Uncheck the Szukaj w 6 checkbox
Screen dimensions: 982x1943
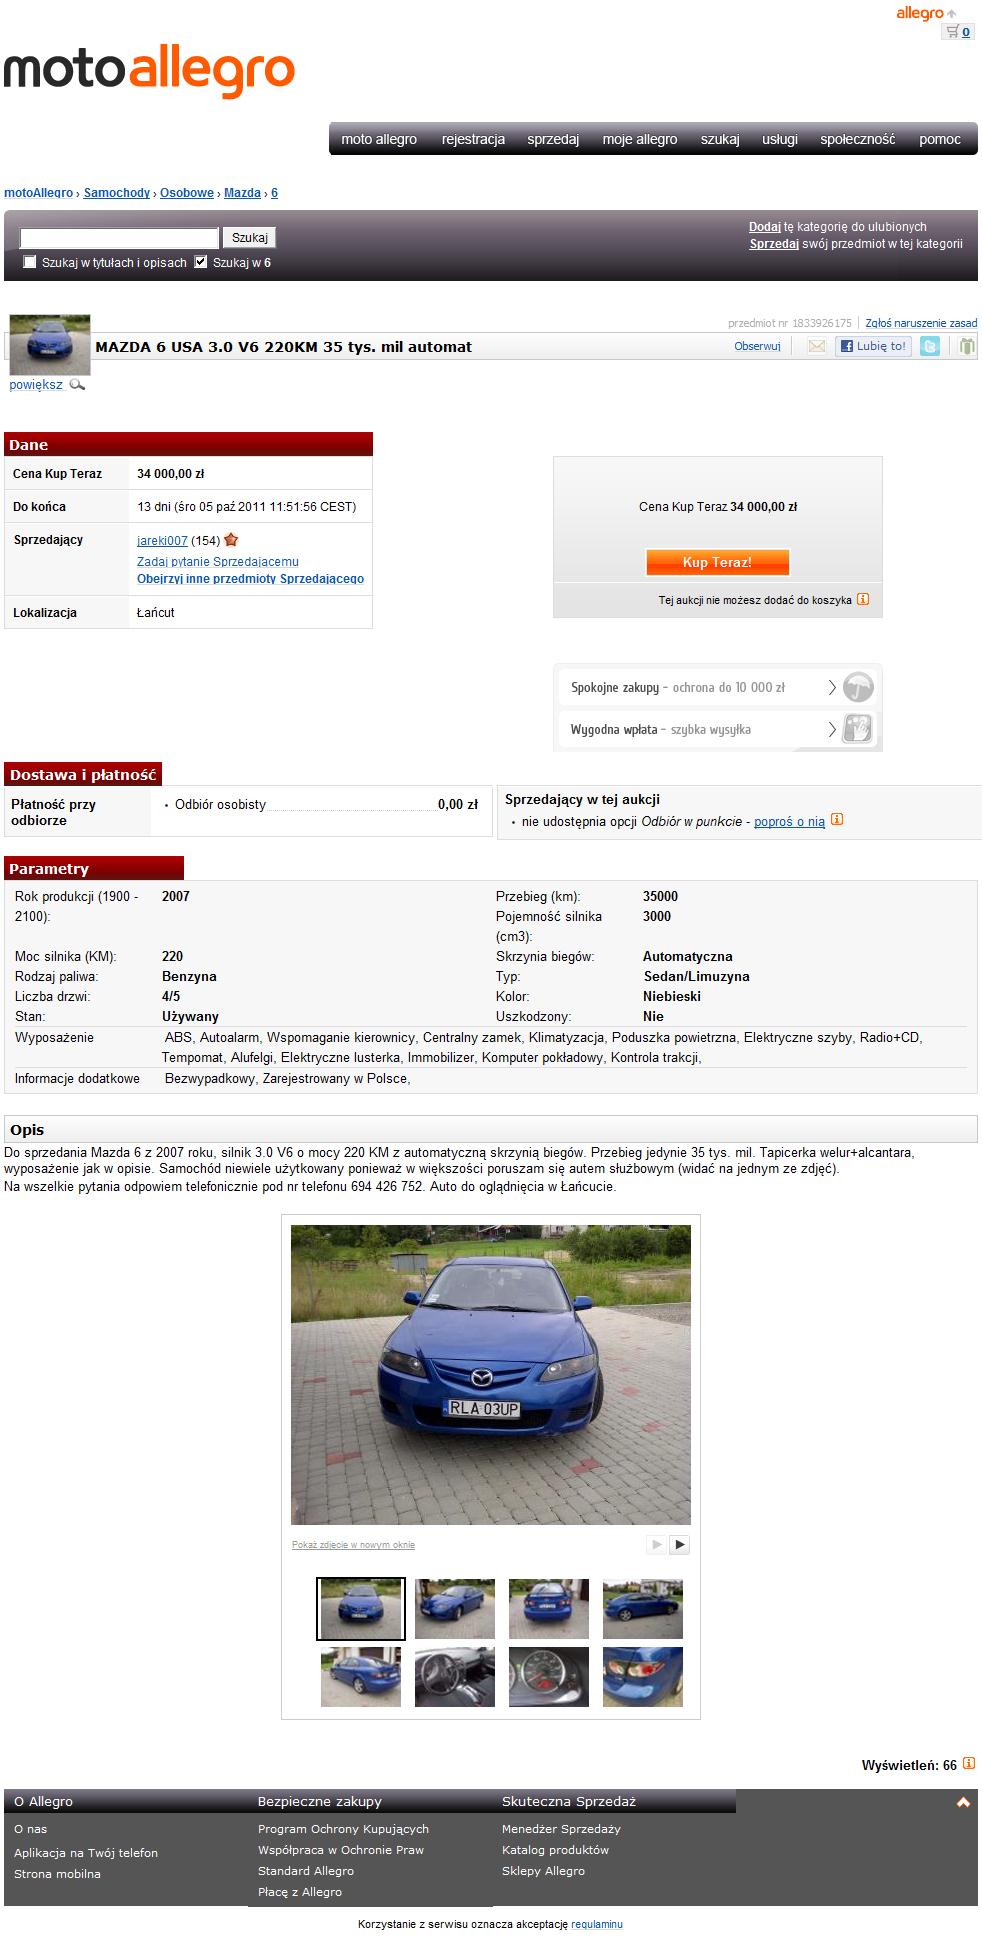(201, 262)
